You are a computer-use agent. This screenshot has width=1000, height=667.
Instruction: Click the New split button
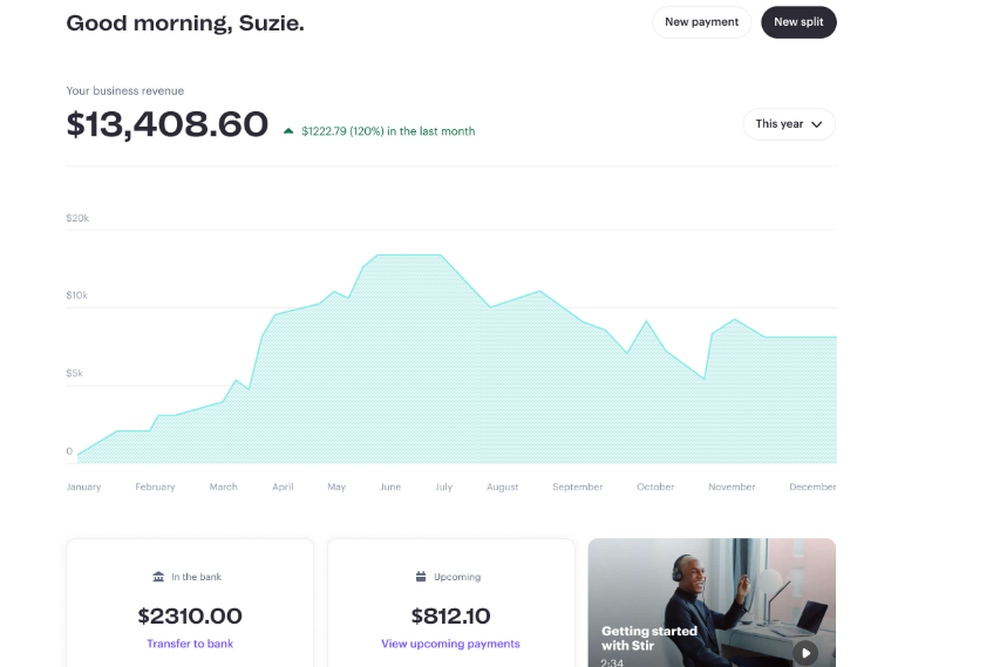[798, 22]
